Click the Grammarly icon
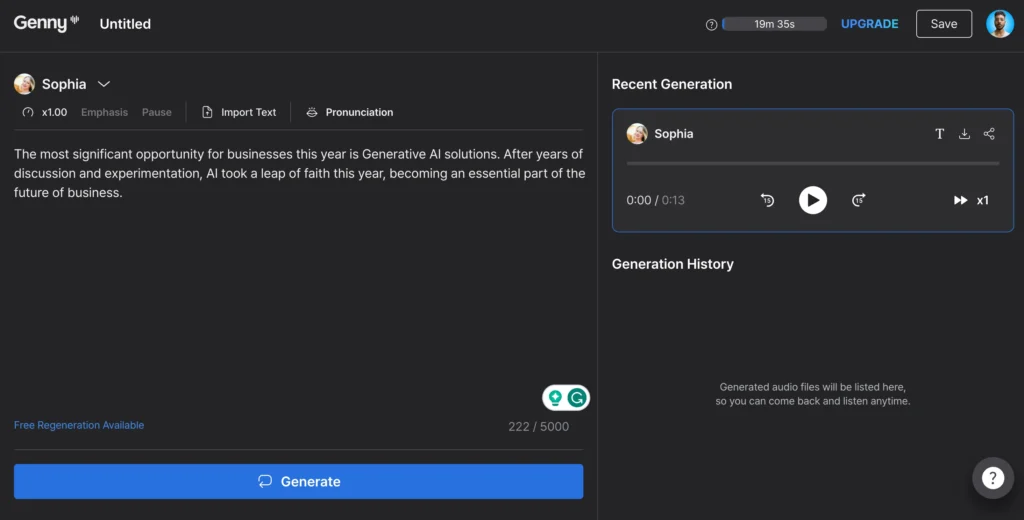 tap(577, 397)
